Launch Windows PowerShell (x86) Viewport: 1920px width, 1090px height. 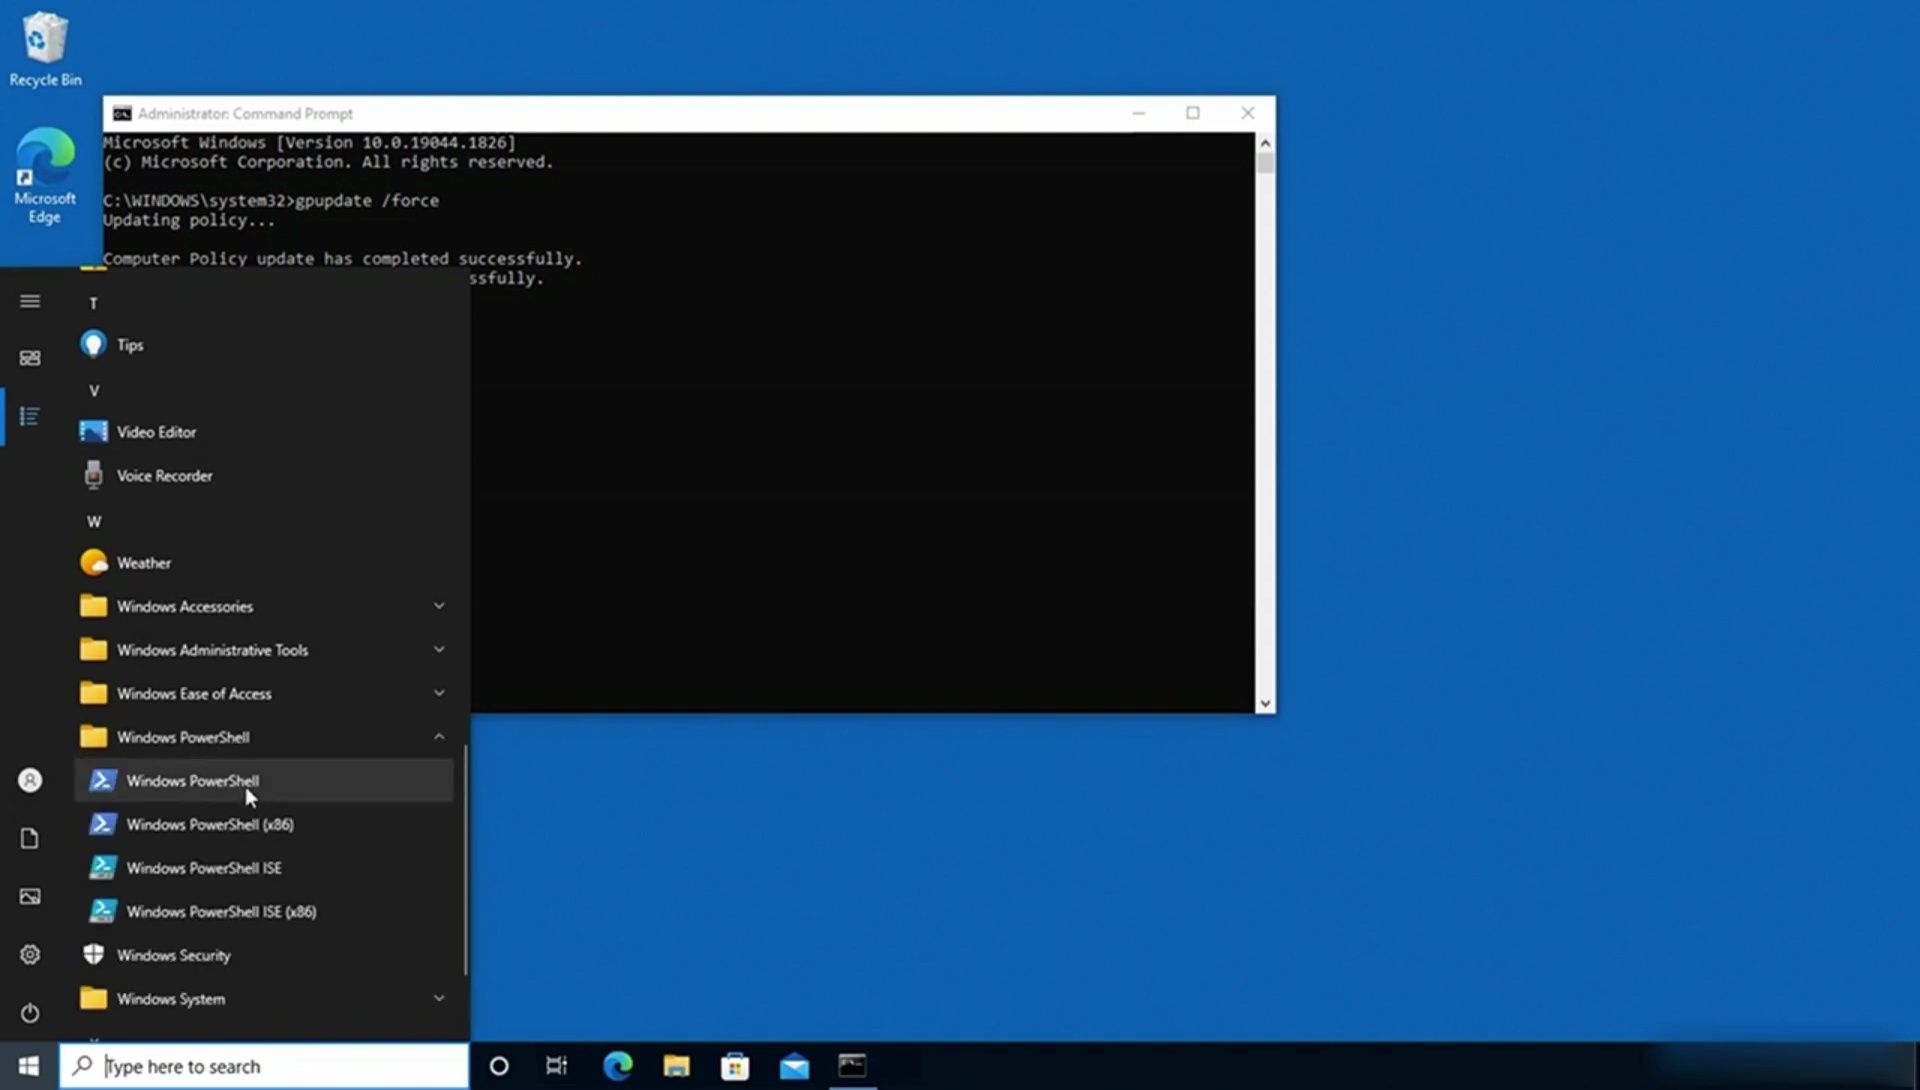[x=264, y=825]
